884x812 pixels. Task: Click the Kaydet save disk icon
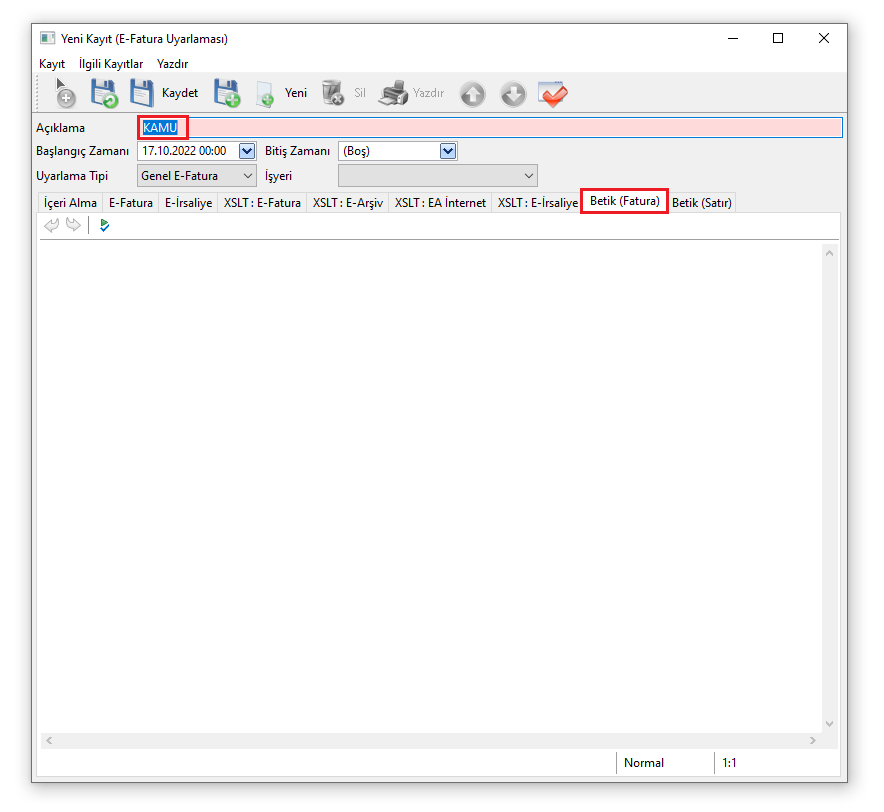pos(142,93)
